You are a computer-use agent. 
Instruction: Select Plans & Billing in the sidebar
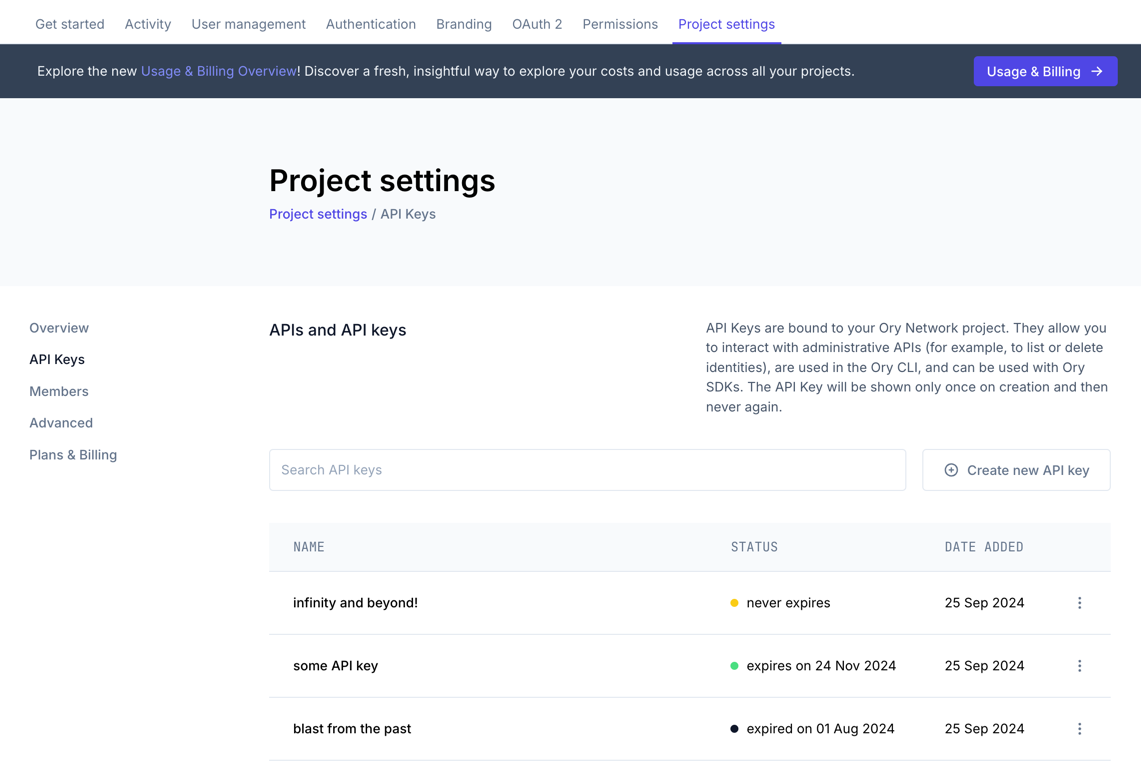(73, 454)
